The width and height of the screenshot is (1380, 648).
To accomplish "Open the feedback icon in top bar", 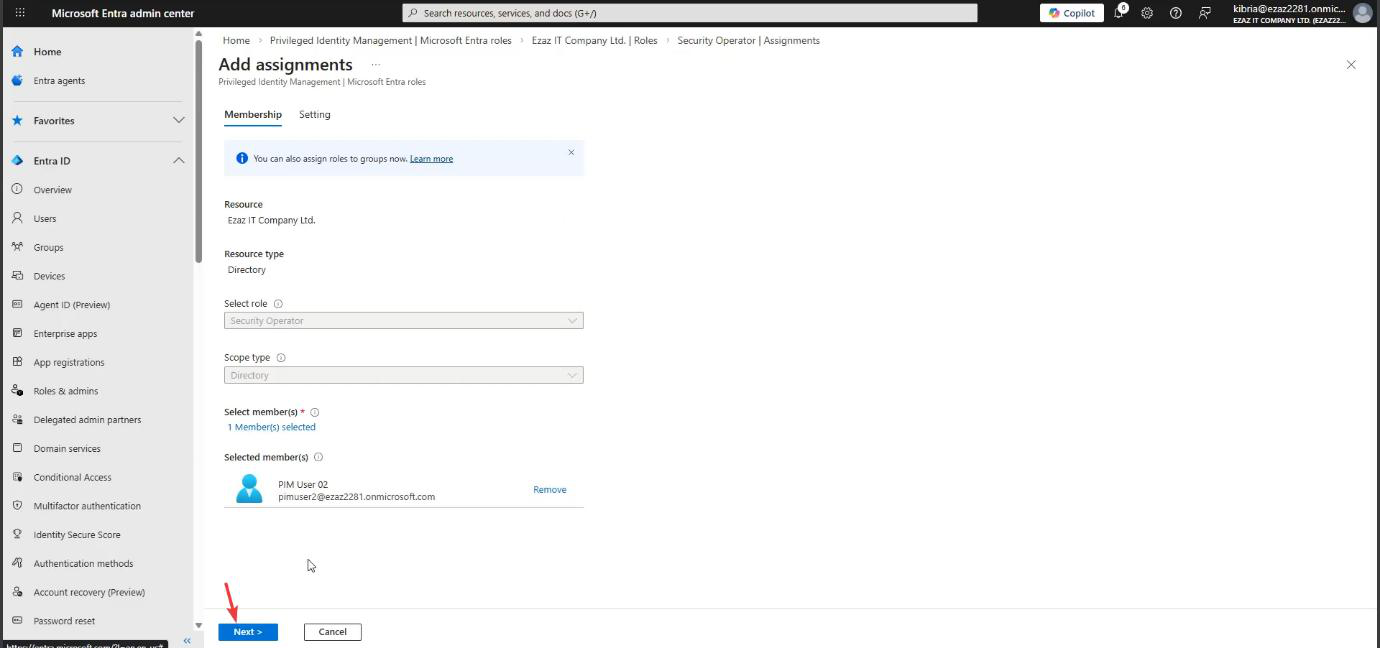I will [1204, 13].
